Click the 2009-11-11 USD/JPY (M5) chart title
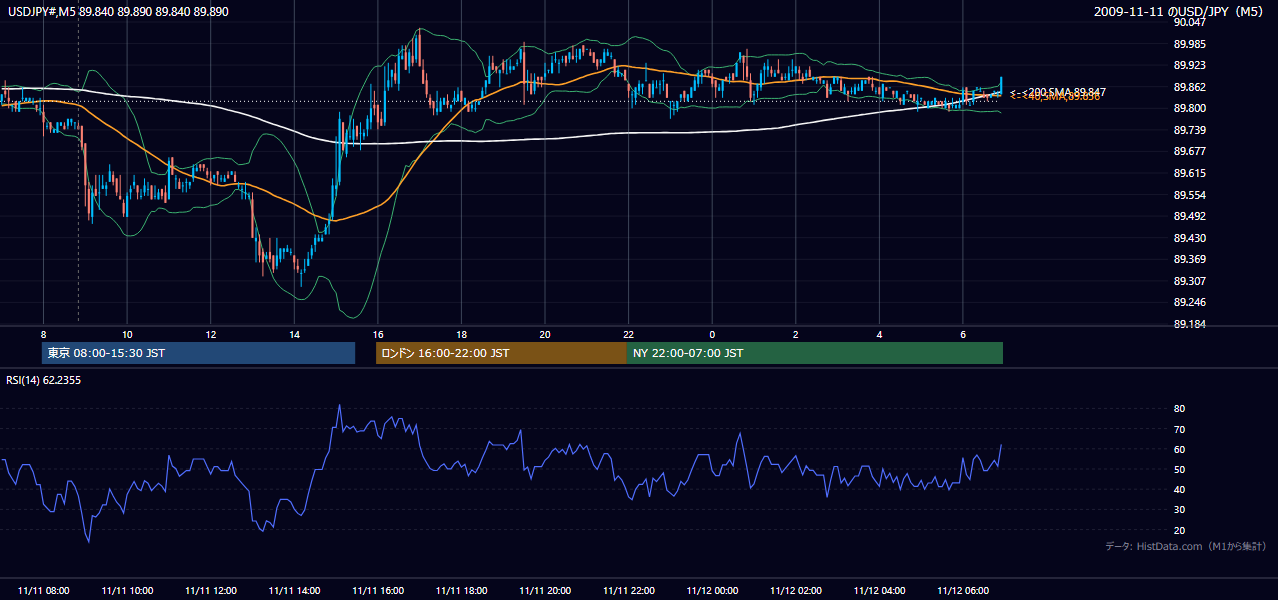 point(1180,11)
